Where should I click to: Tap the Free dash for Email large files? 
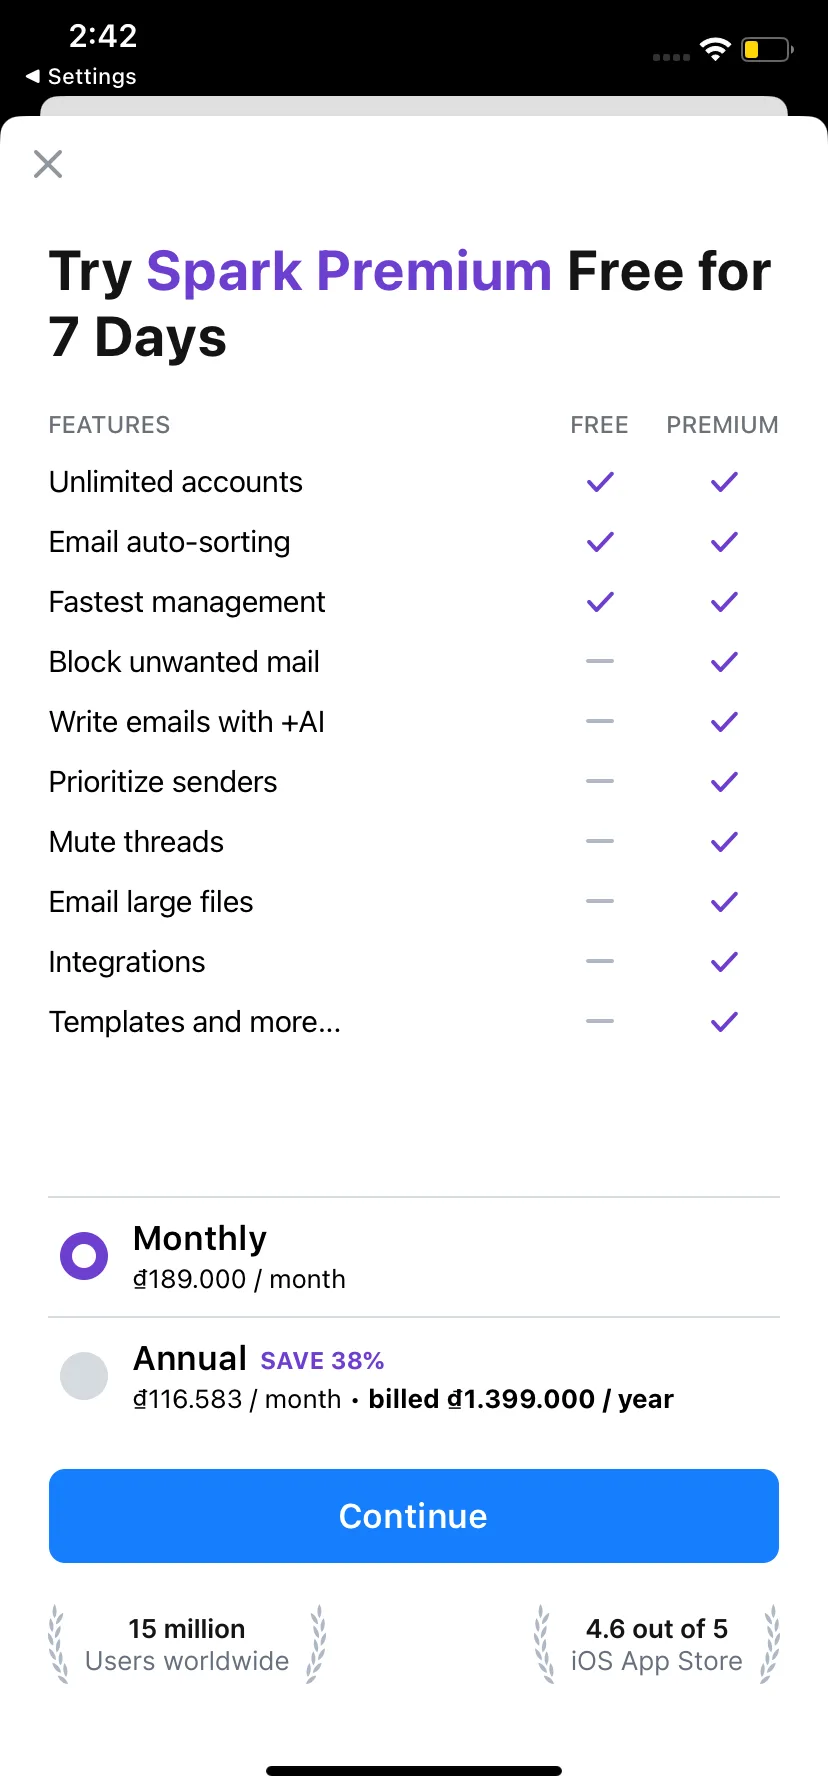[x=600, y=901]
